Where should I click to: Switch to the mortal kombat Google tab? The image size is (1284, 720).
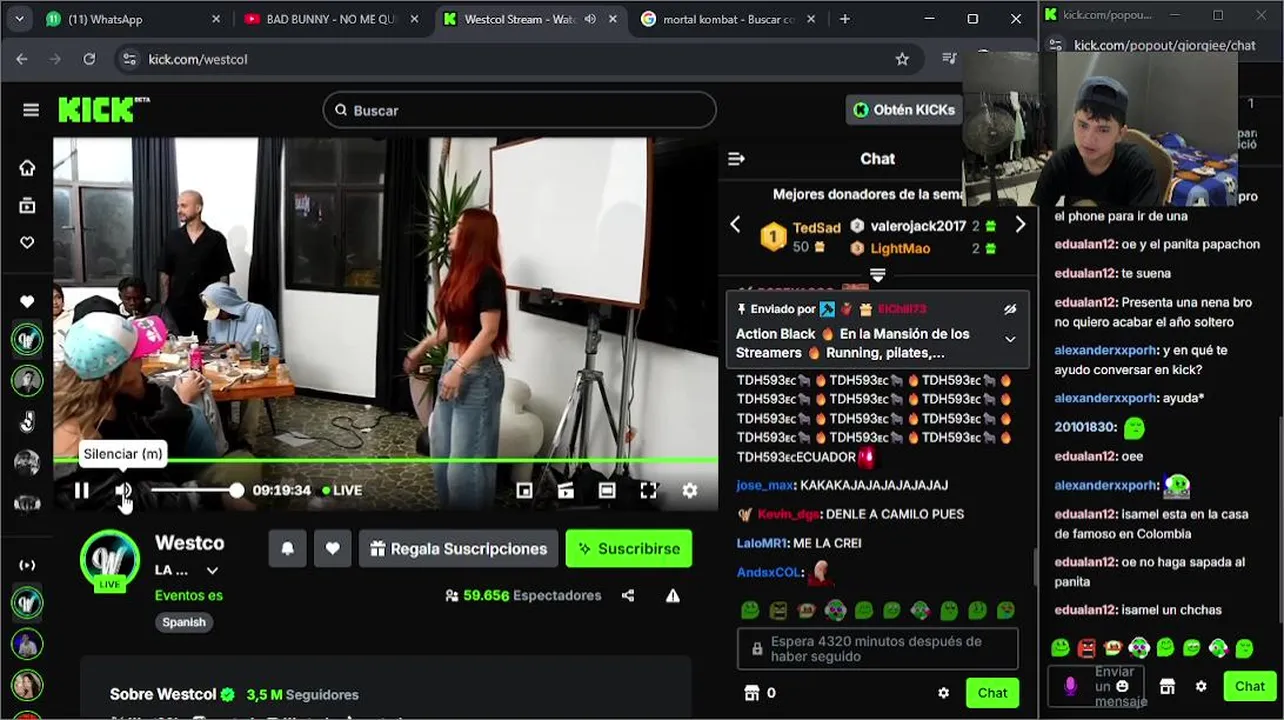pos(728,19)
